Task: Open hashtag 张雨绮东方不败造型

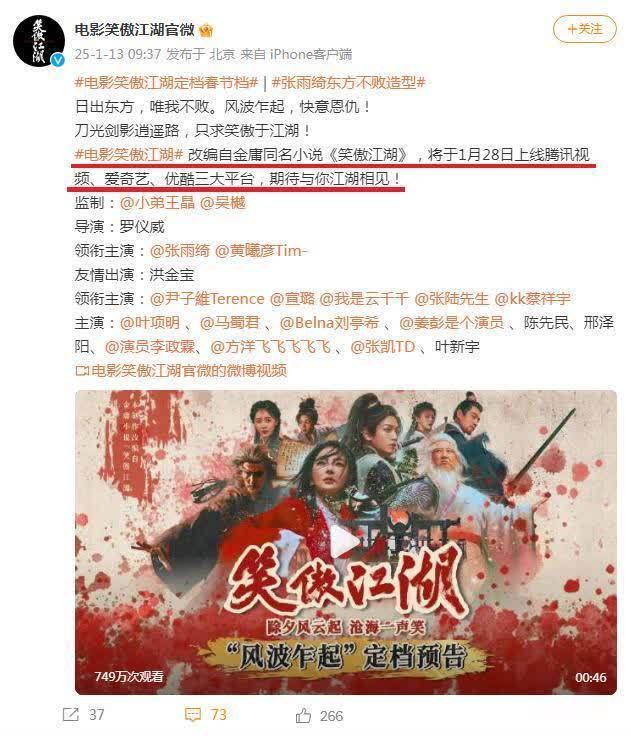Action: 349,83
